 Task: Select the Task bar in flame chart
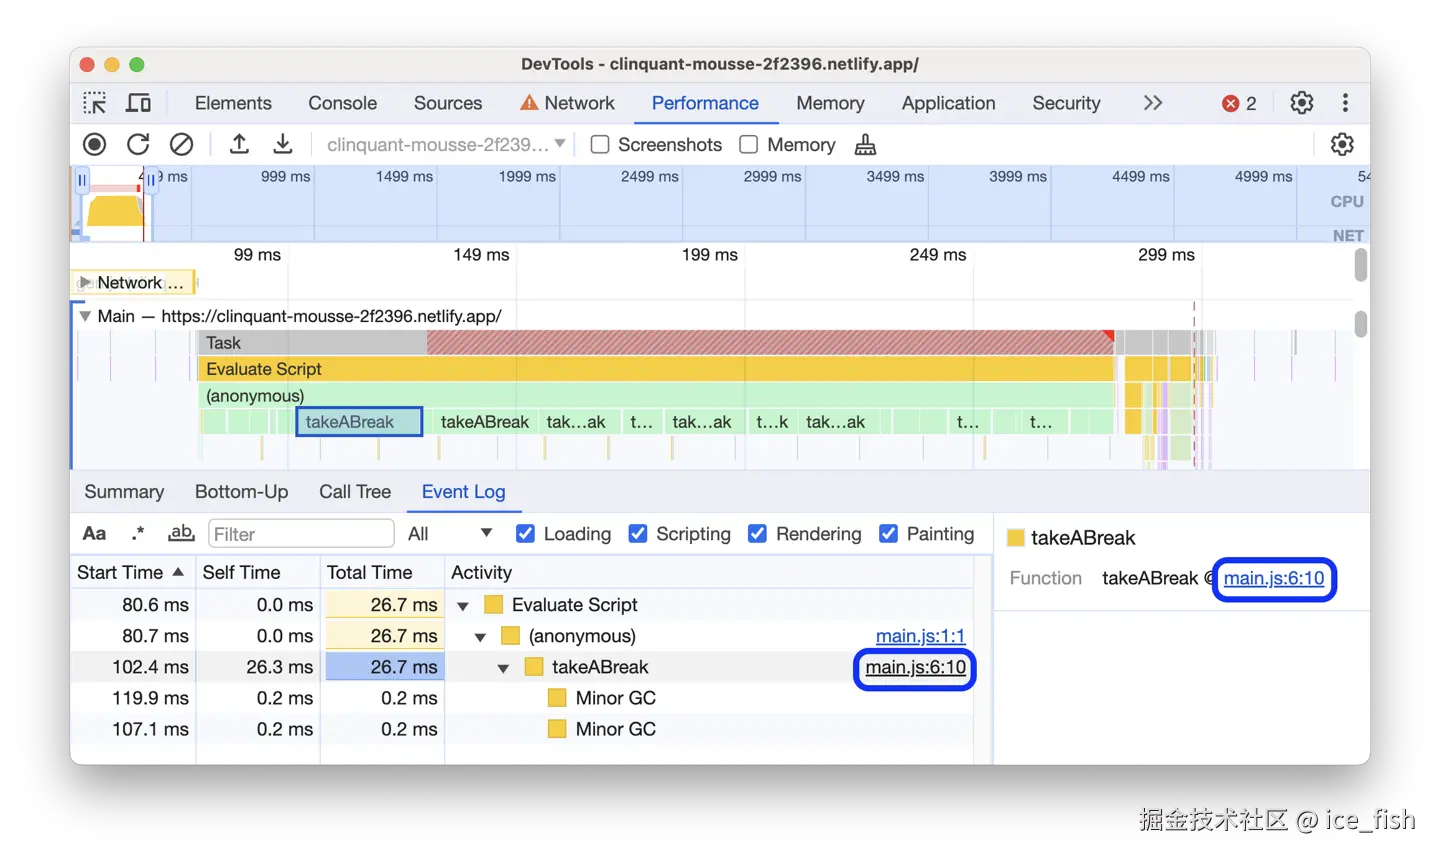656,343
